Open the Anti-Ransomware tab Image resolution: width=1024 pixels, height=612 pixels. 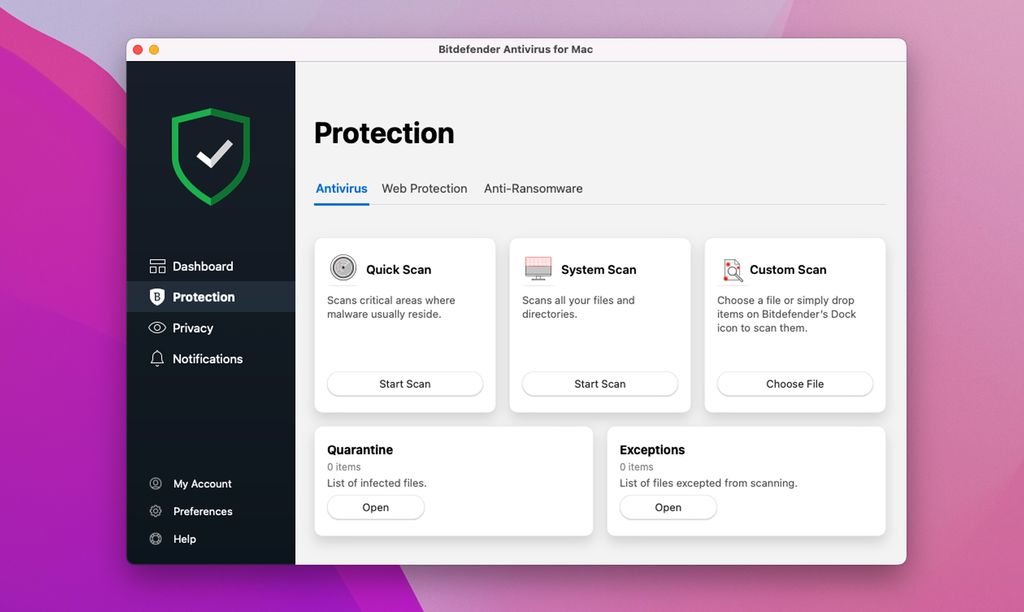pyautogui.click(x=533, y=188)
